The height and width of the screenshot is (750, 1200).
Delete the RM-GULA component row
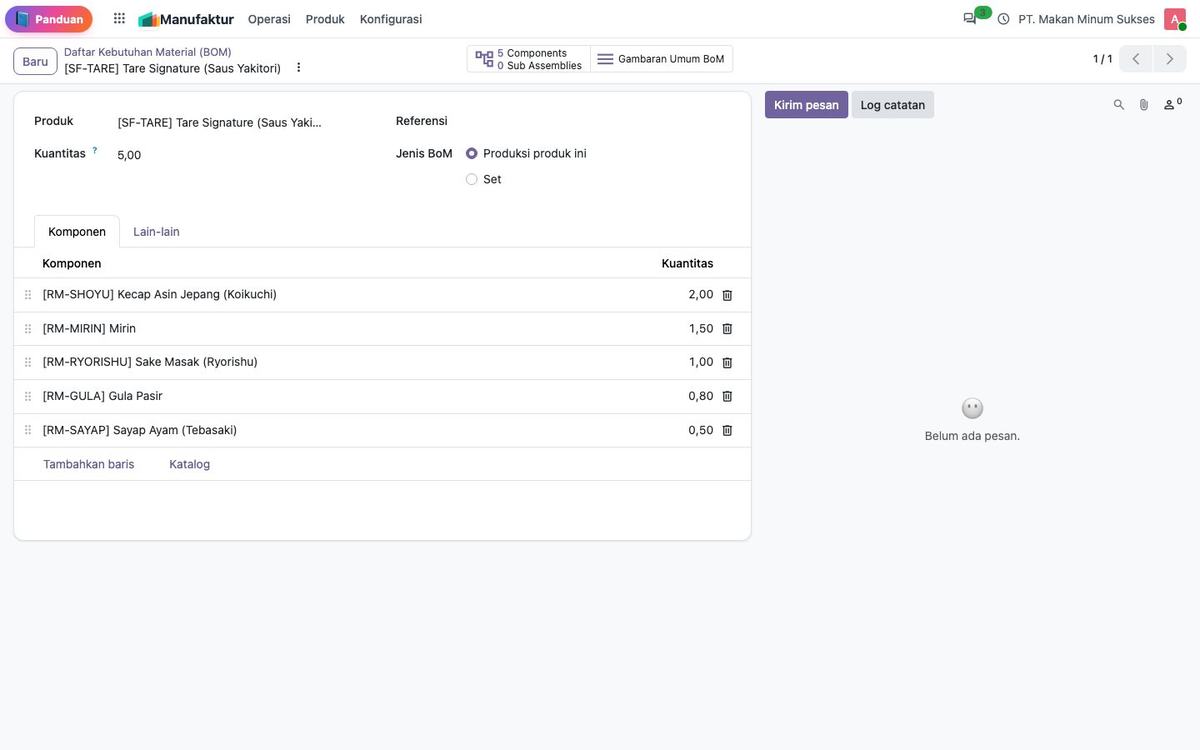click(x=727, y=397)
